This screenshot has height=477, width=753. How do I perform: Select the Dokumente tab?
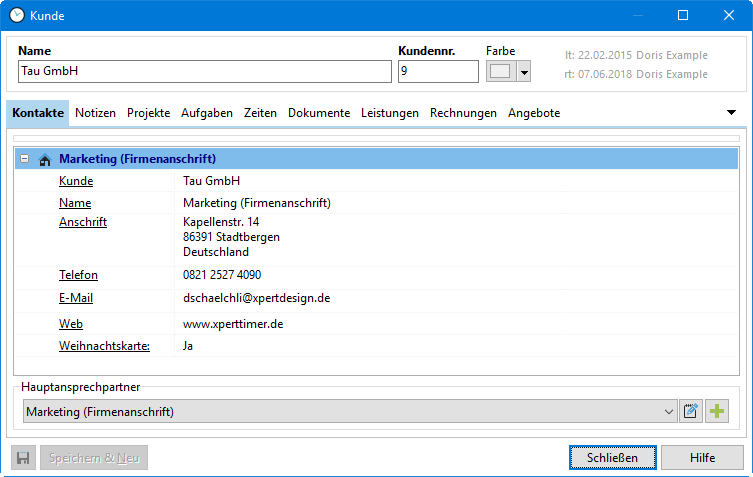point(319,113)
